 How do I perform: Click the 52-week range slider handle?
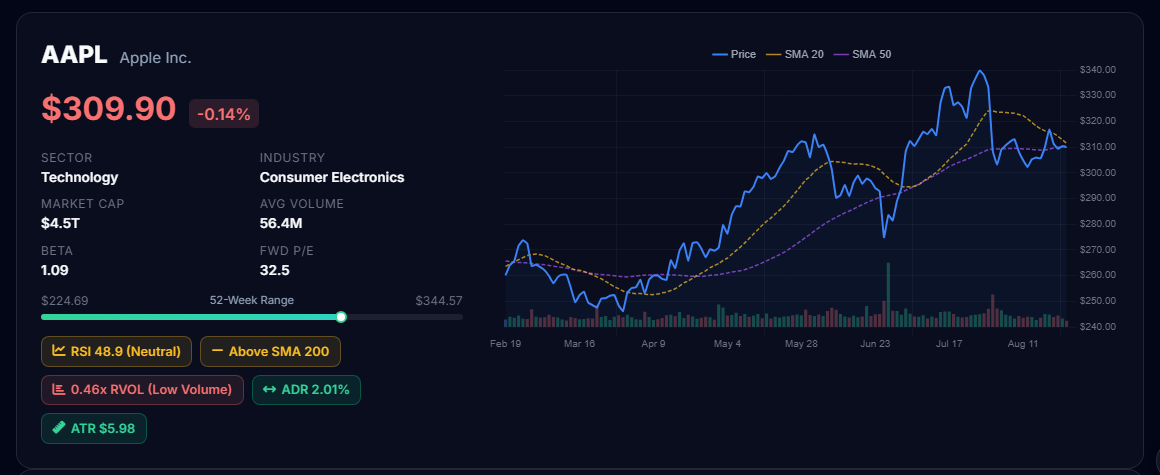[x=341, y=317]
